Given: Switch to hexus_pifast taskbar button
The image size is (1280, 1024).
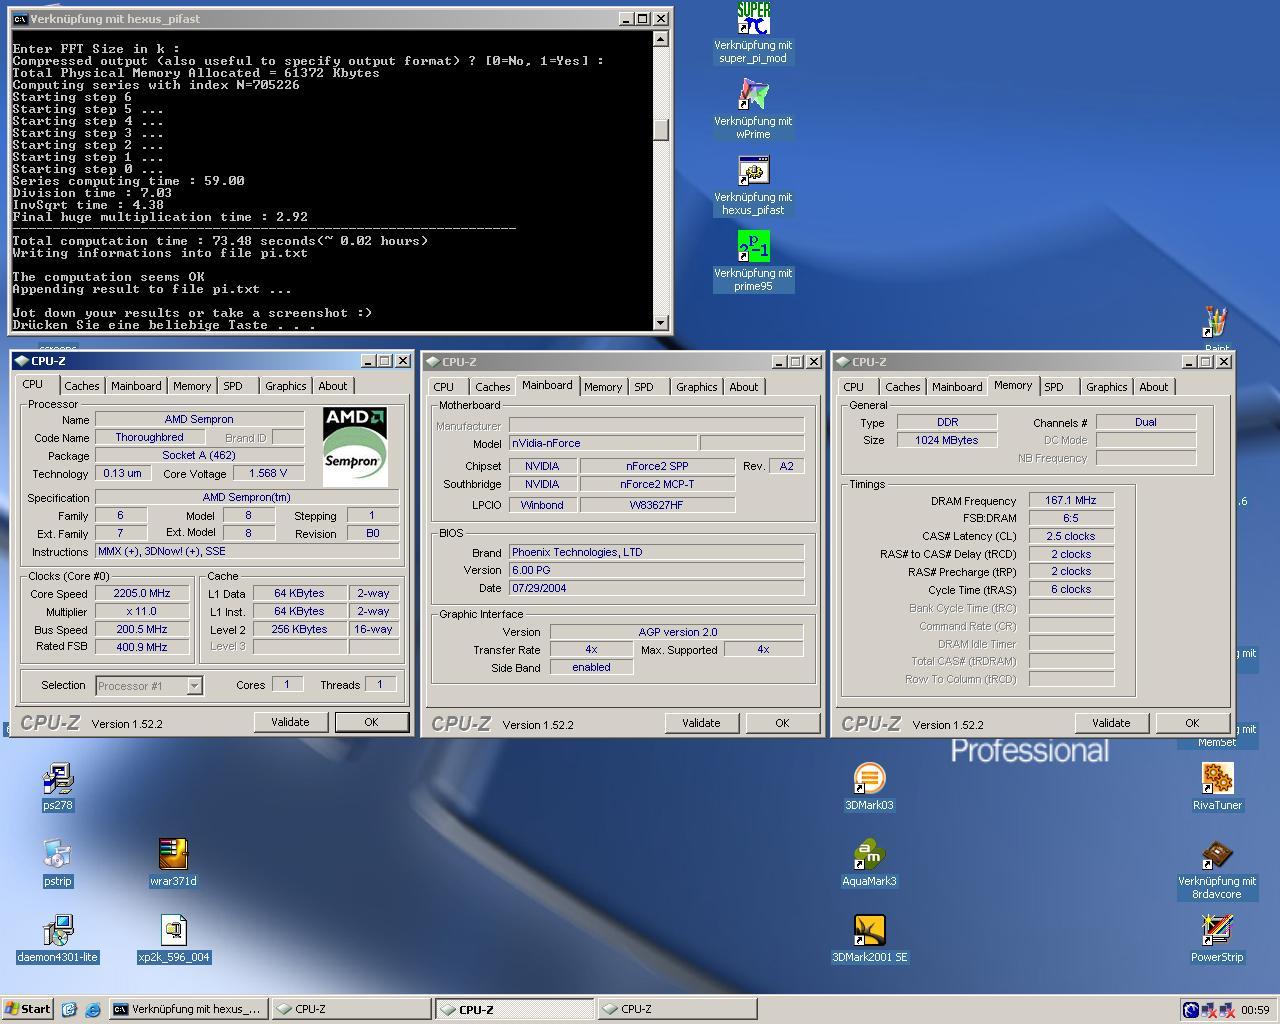Looking at the screenshot, I should coord(188,1009).
